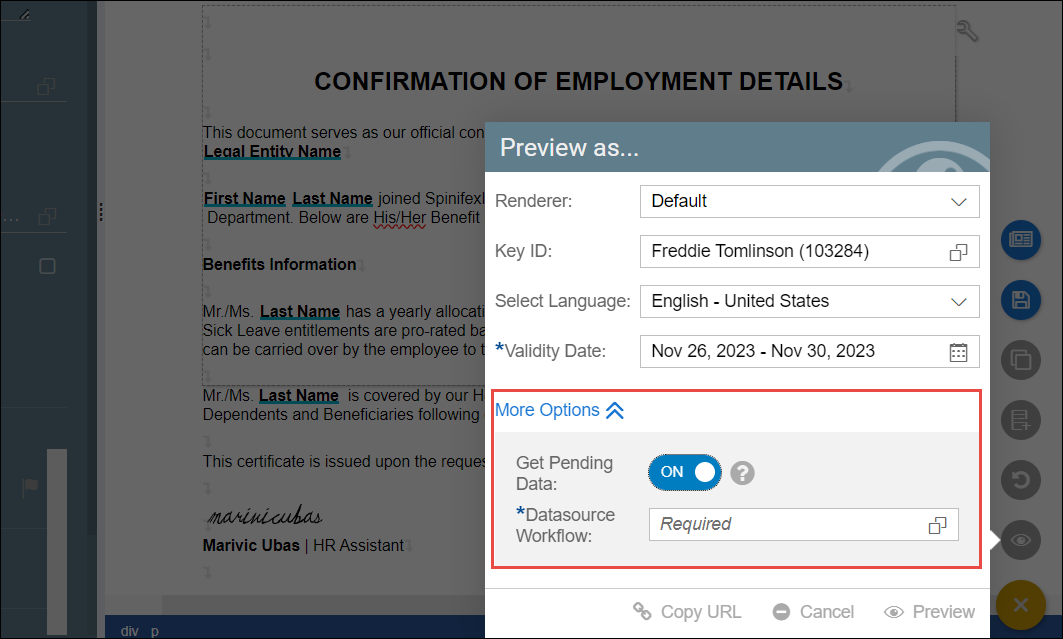Click the Validity Date range field
The height and width of the screenshot is (639, 1063).
point(790,351)
